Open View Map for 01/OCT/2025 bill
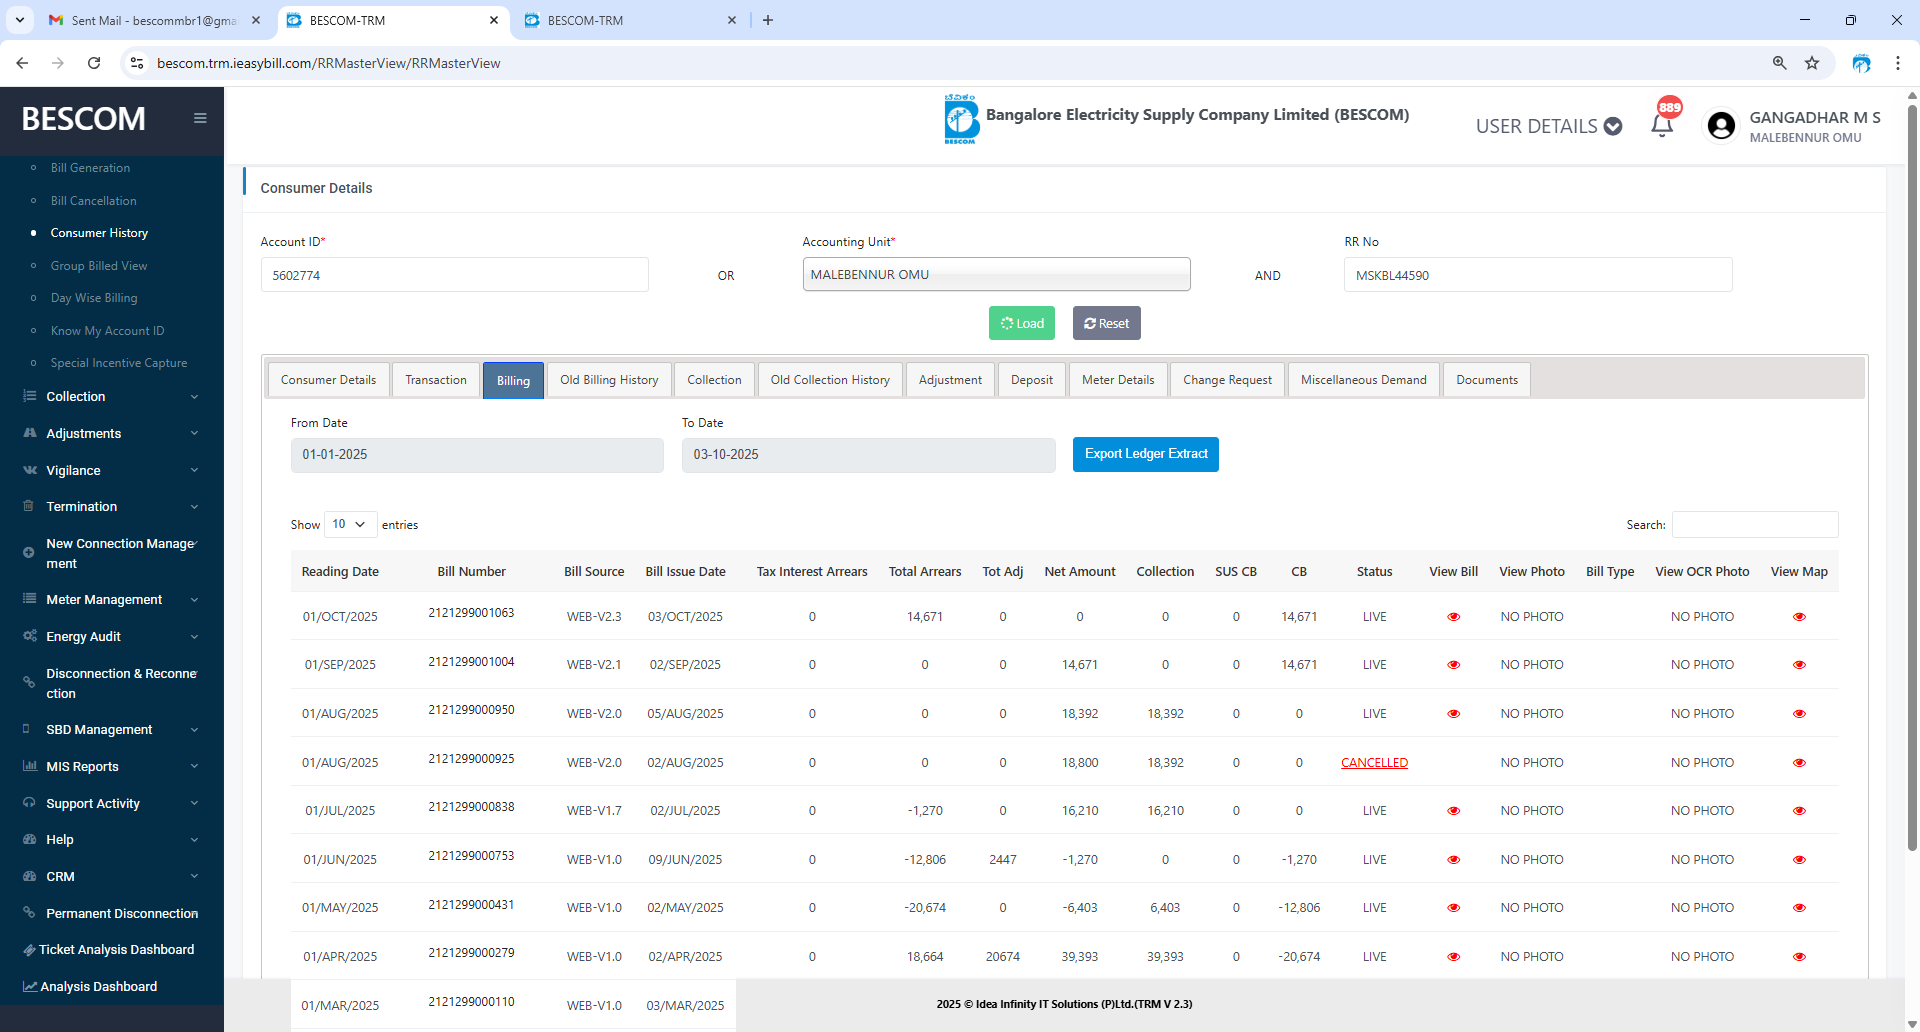 (x=1799, y=617)
